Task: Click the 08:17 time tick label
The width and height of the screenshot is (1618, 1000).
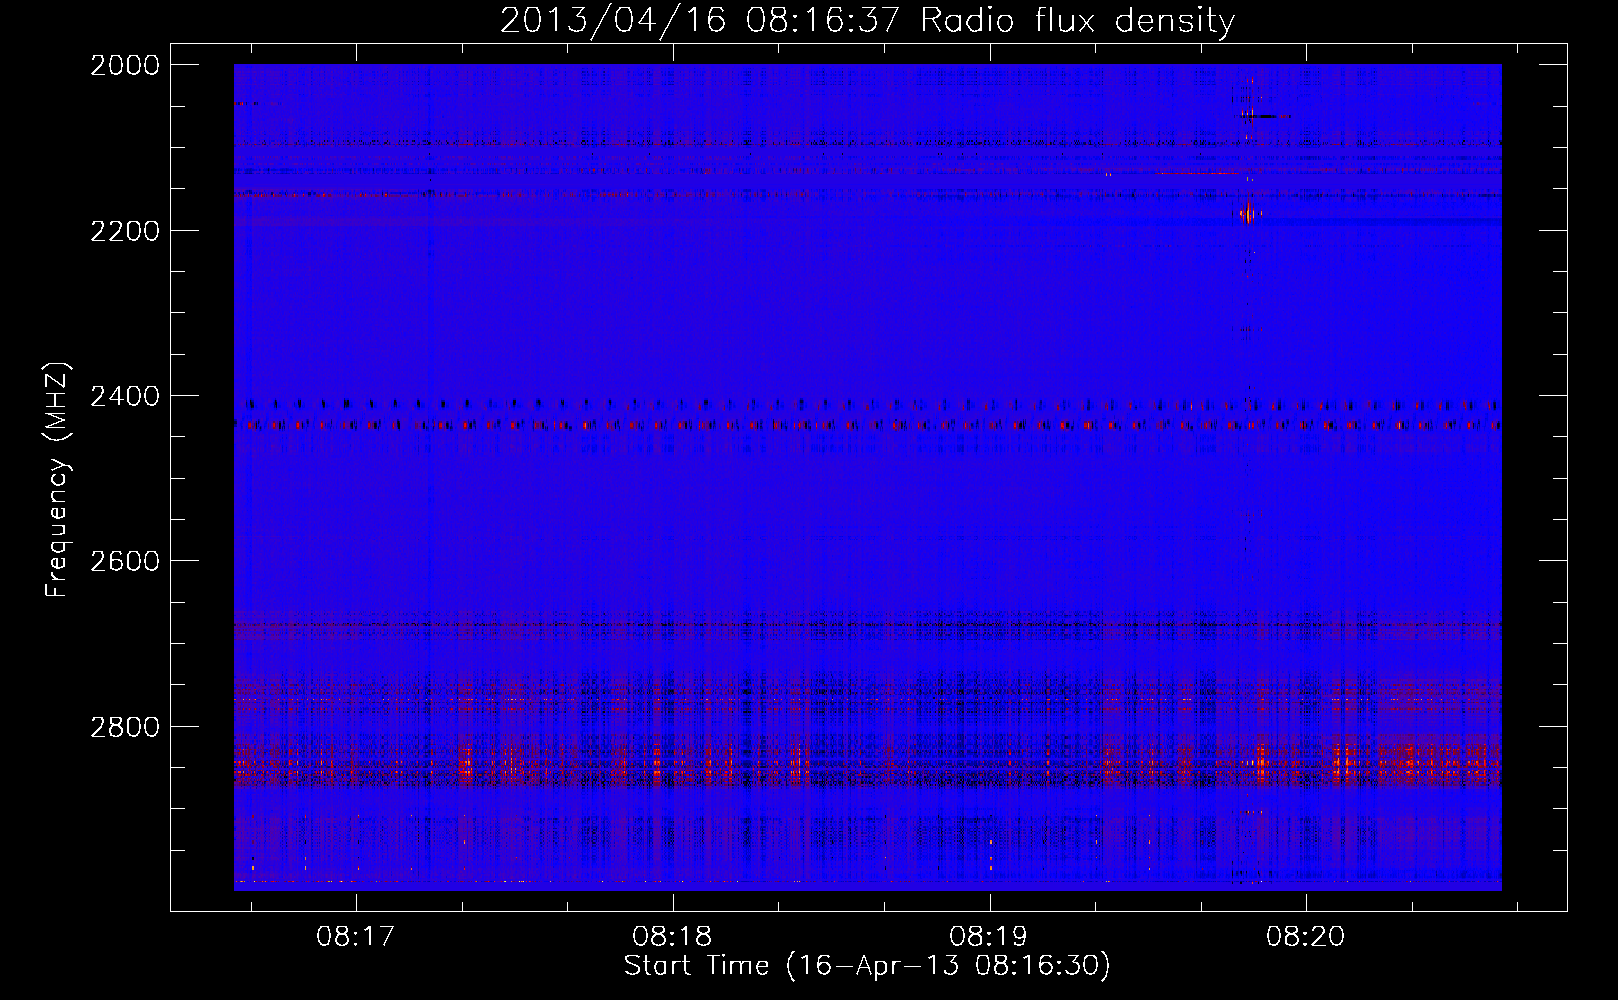Action: tap(356, 937)
